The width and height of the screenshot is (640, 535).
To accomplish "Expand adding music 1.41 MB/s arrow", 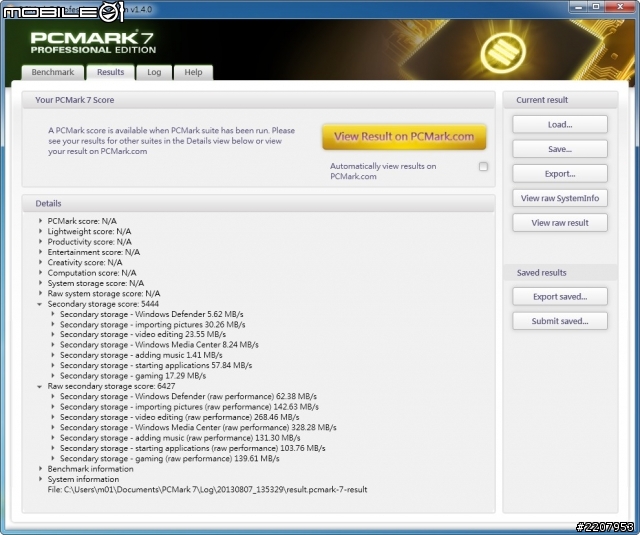I will point(53,355).
